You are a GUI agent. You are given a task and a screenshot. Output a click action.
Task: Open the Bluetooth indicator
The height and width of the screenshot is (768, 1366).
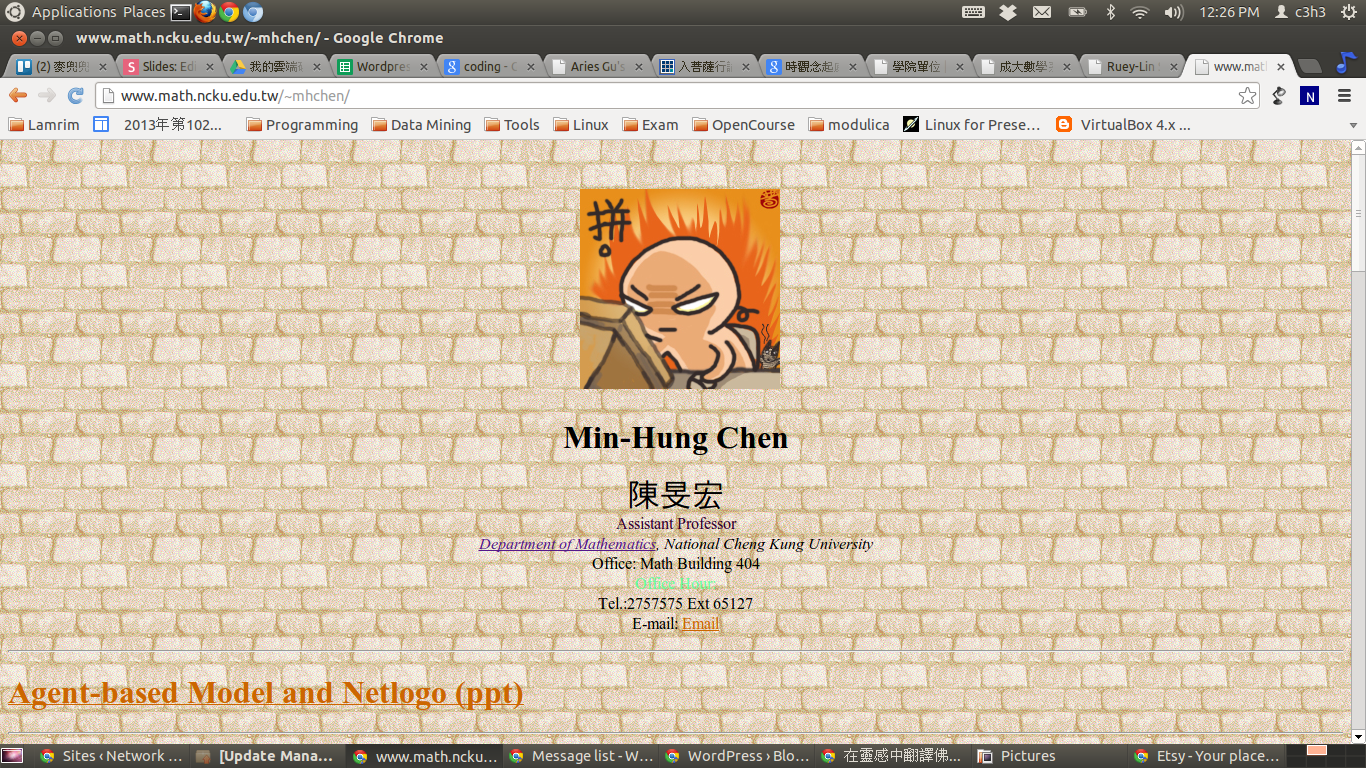[1110, 12]
